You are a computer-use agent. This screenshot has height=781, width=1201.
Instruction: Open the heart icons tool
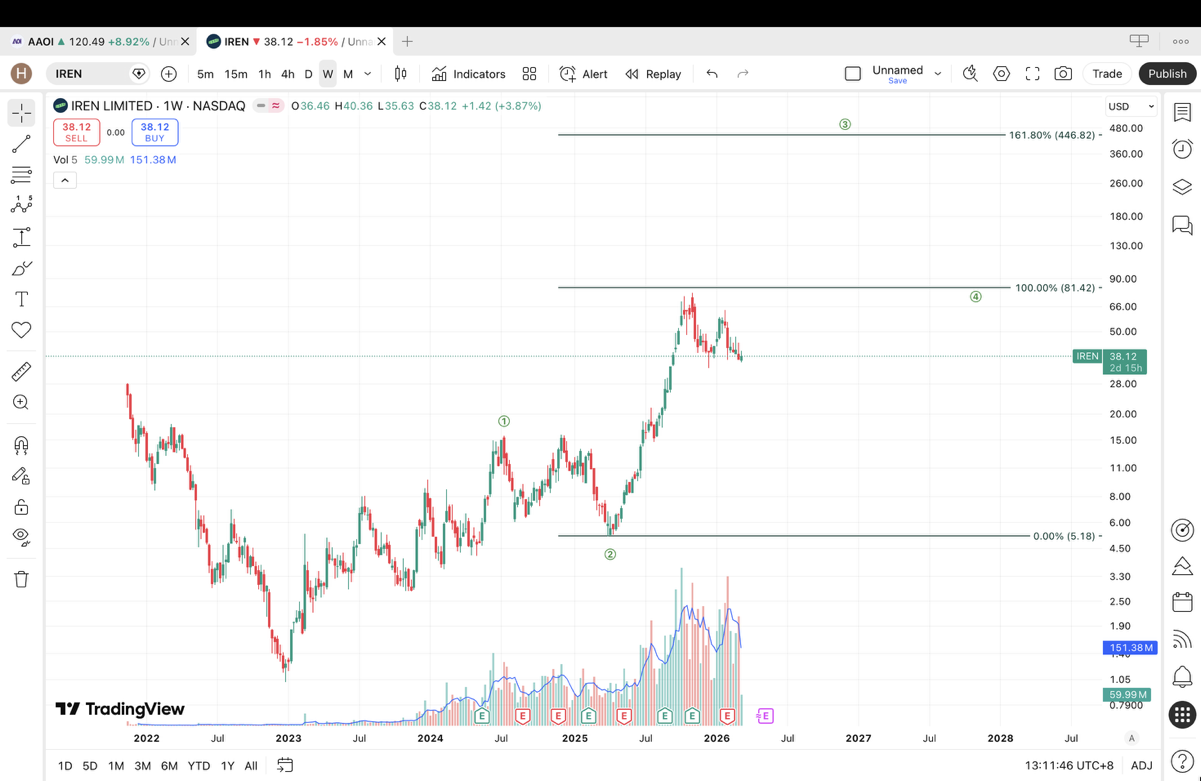pyautogui.click(x=21, y=329)
